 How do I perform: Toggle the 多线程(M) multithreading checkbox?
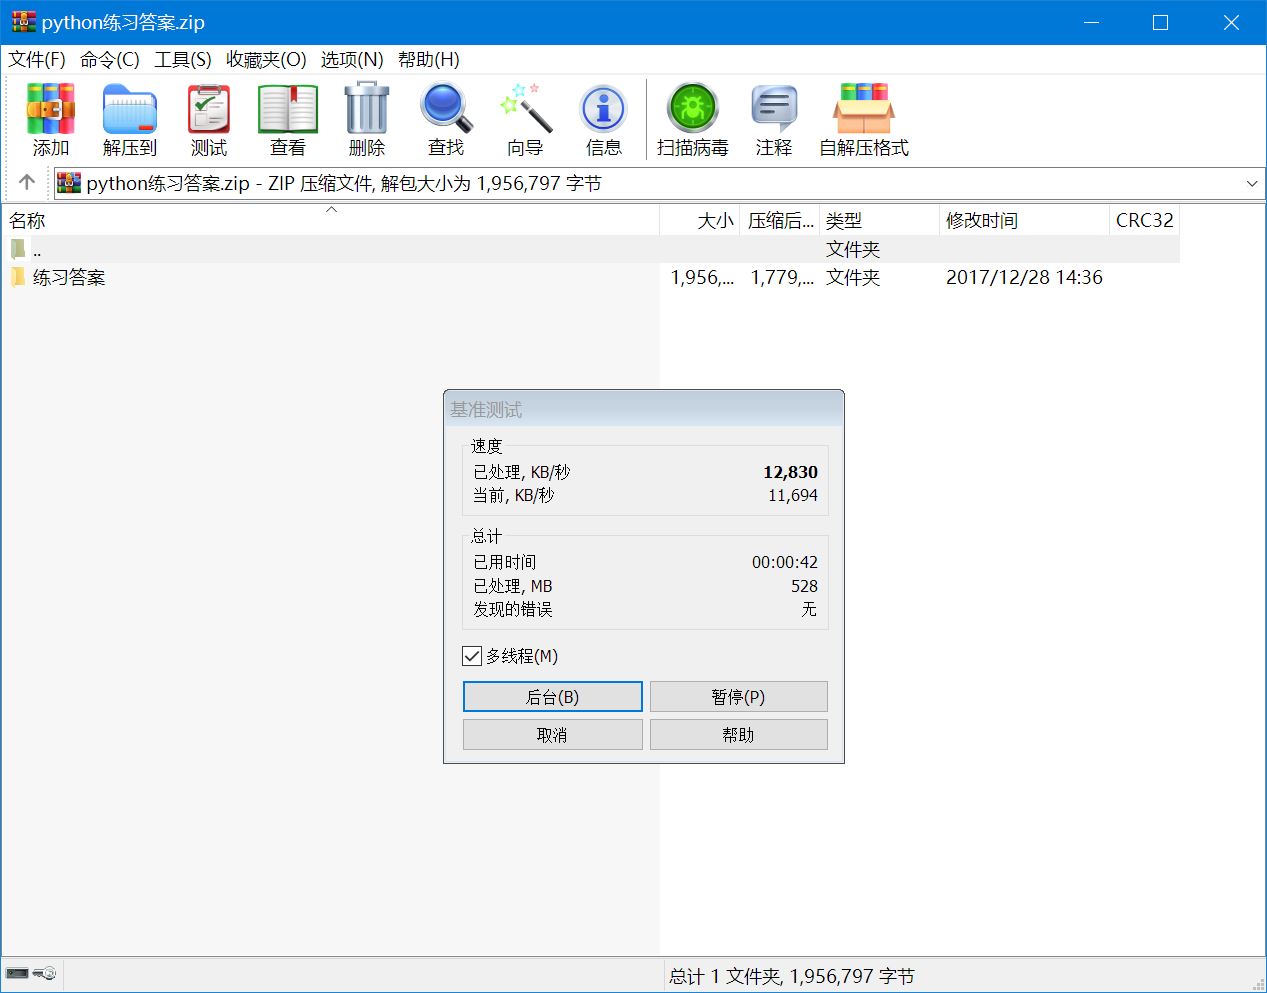[x=472, y=656]
